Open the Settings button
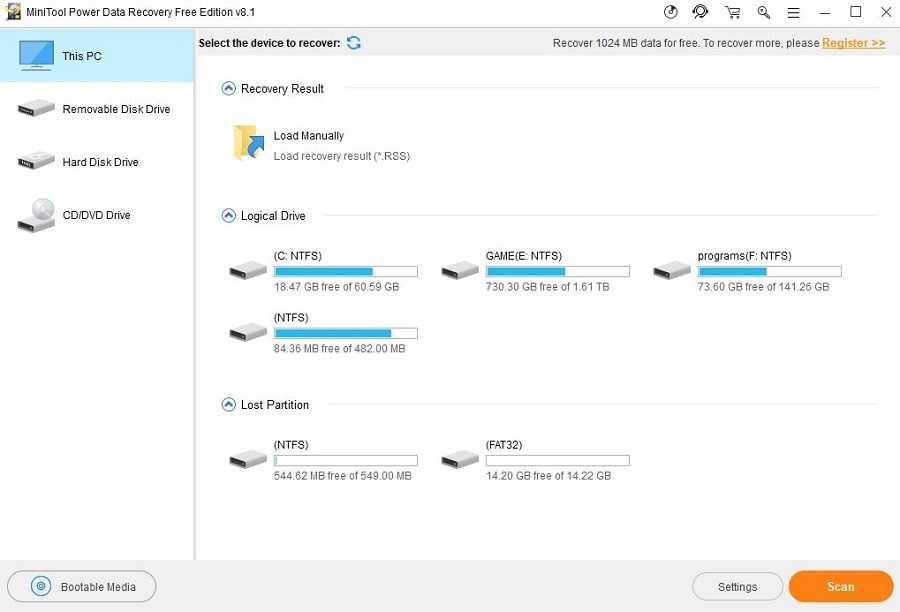 [x=737, y=587]
